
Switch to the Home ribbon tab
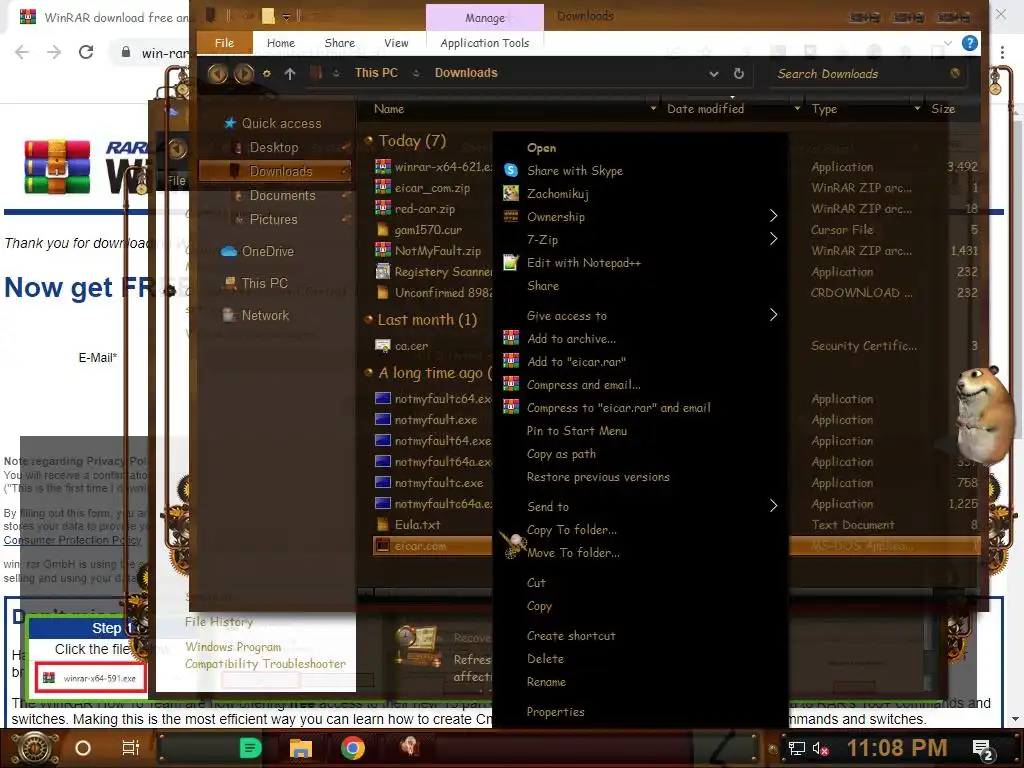click(281, 43)
